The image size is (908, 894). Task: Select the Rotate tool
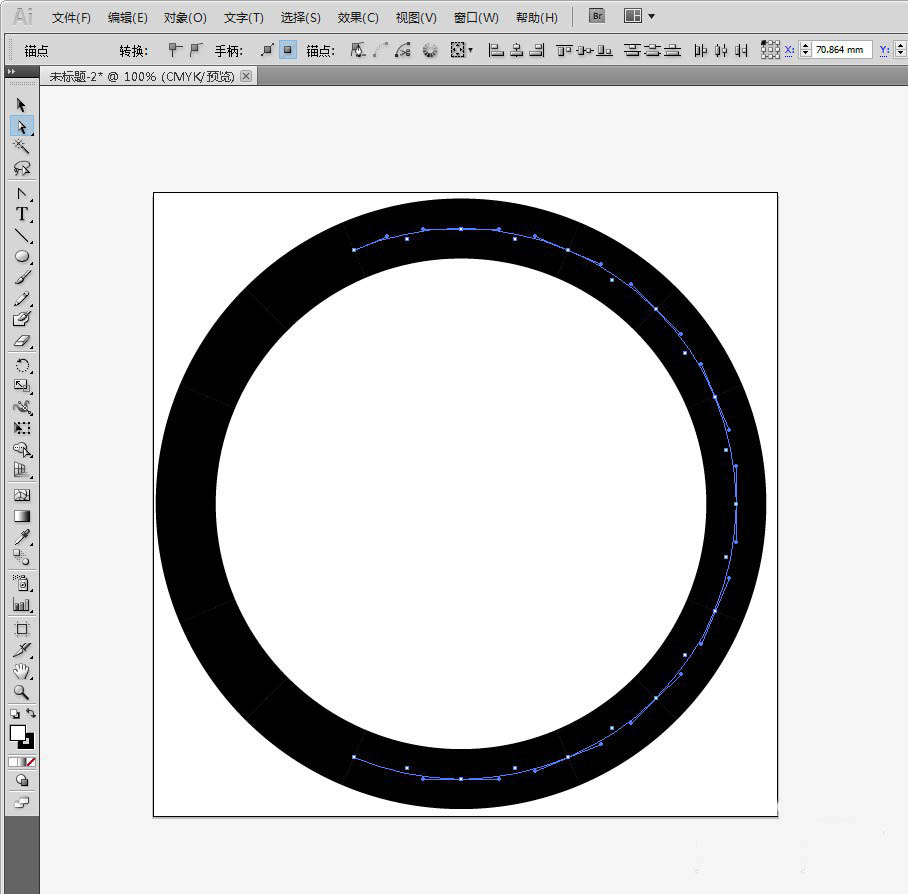[21, 366]
